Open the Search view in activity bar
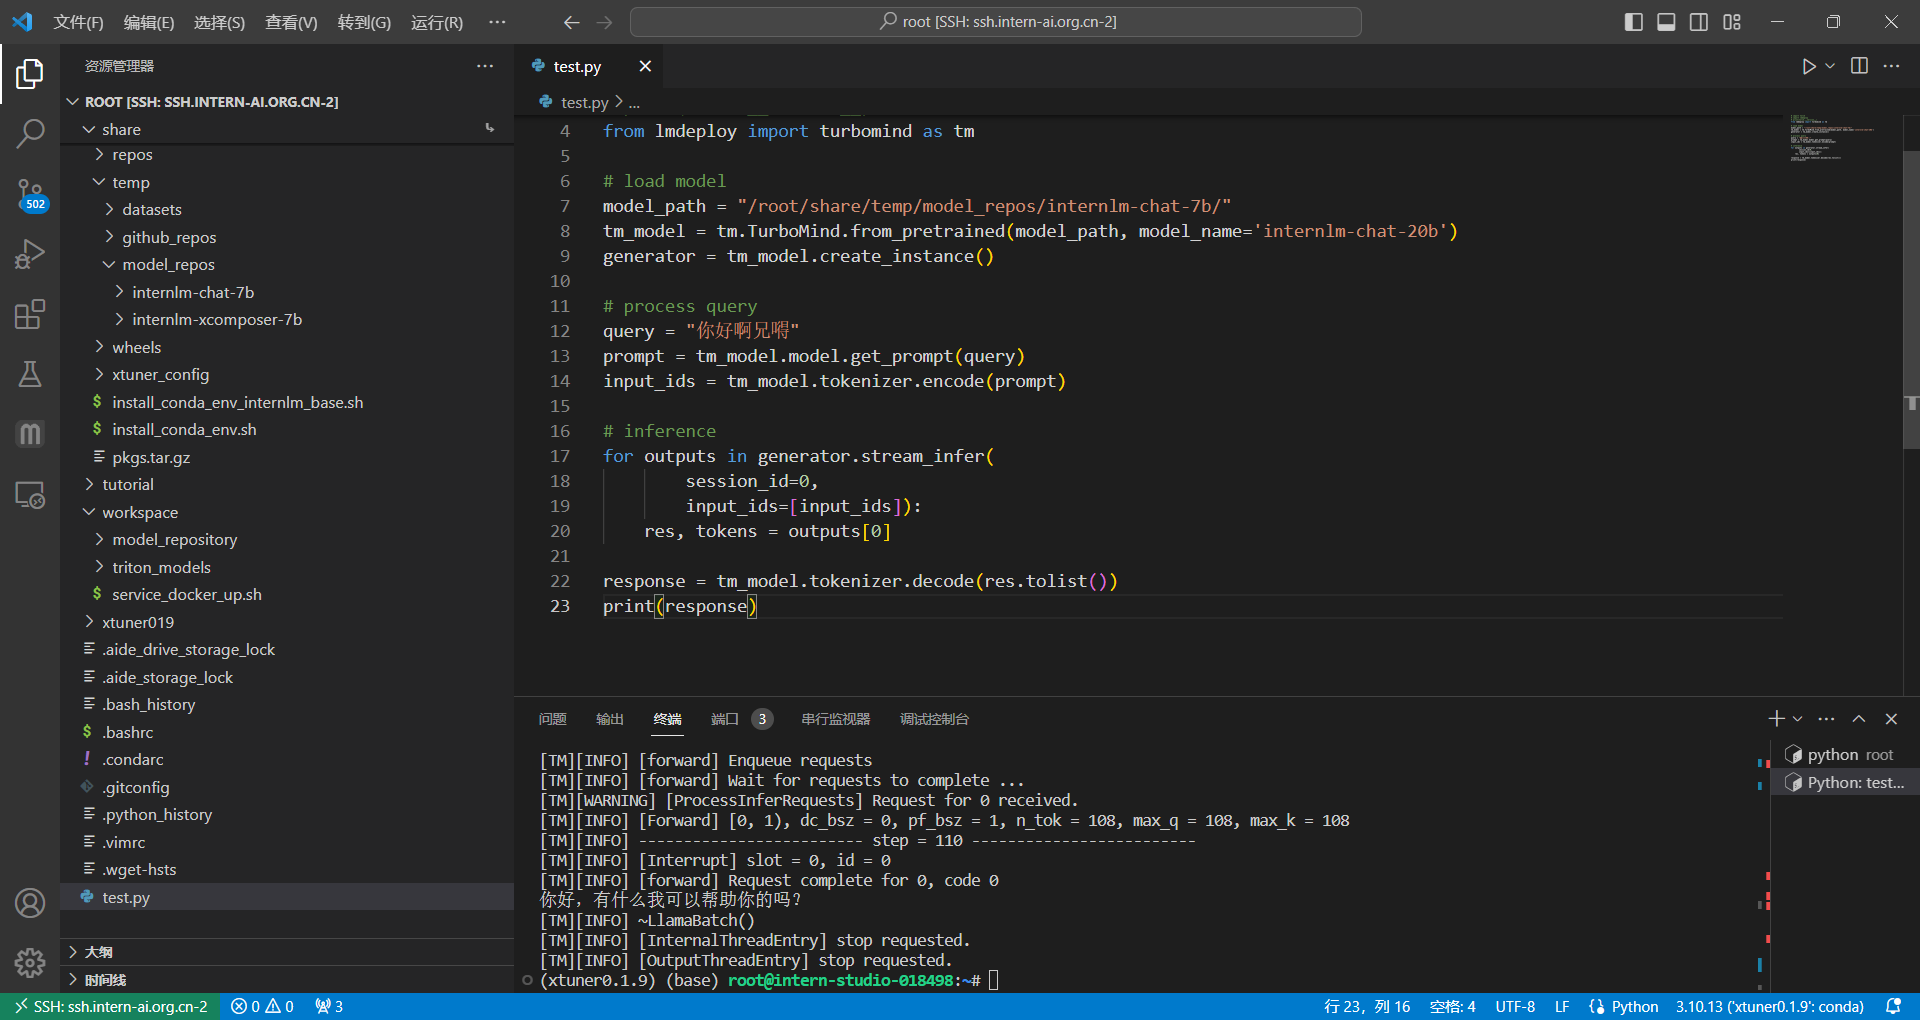 pos(30,133)
